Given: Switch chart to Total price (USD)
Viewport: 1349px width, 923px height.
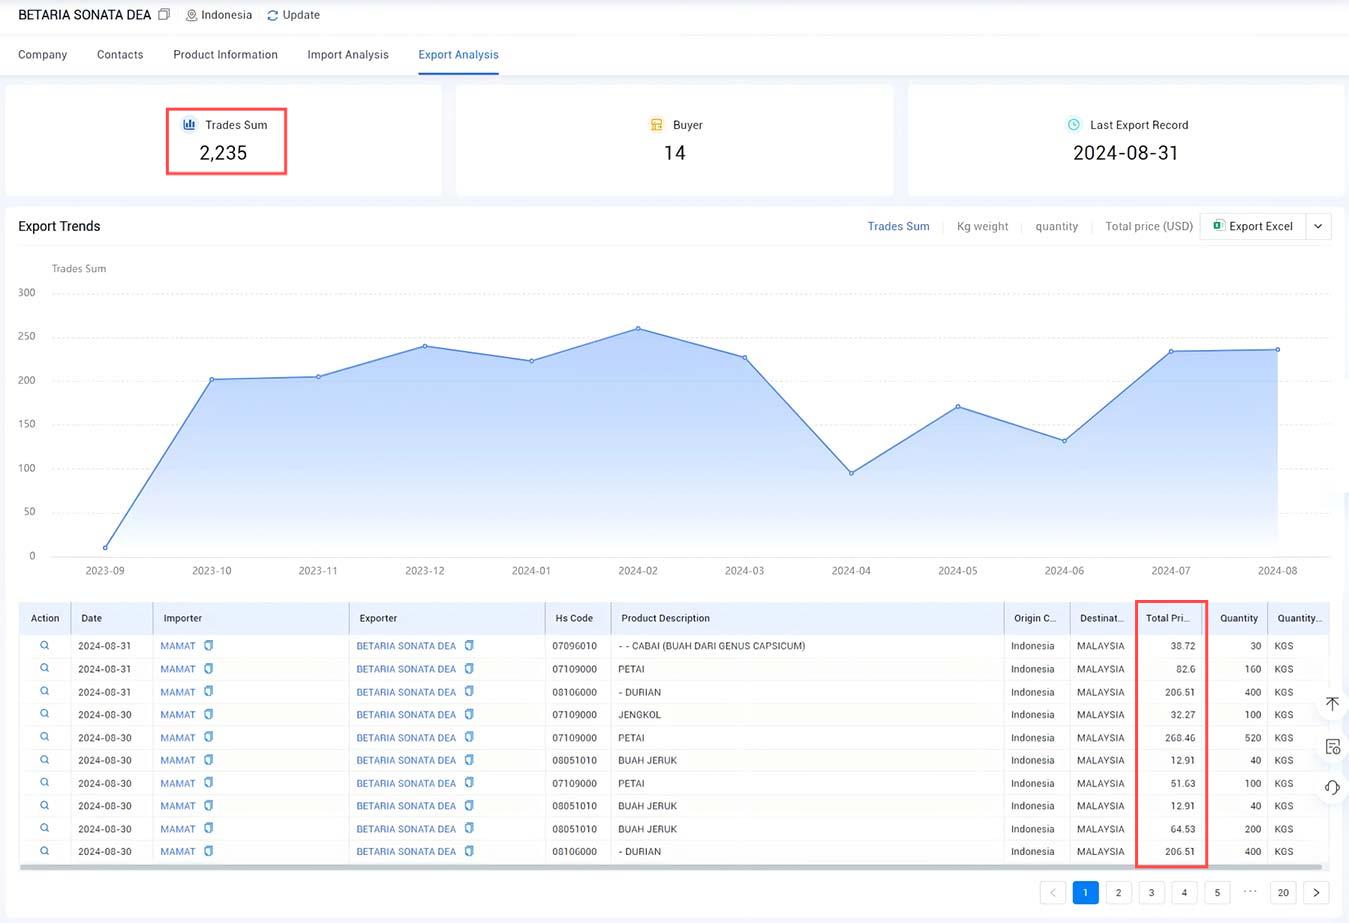Looking at the screenshot, I should (1148, 227).
